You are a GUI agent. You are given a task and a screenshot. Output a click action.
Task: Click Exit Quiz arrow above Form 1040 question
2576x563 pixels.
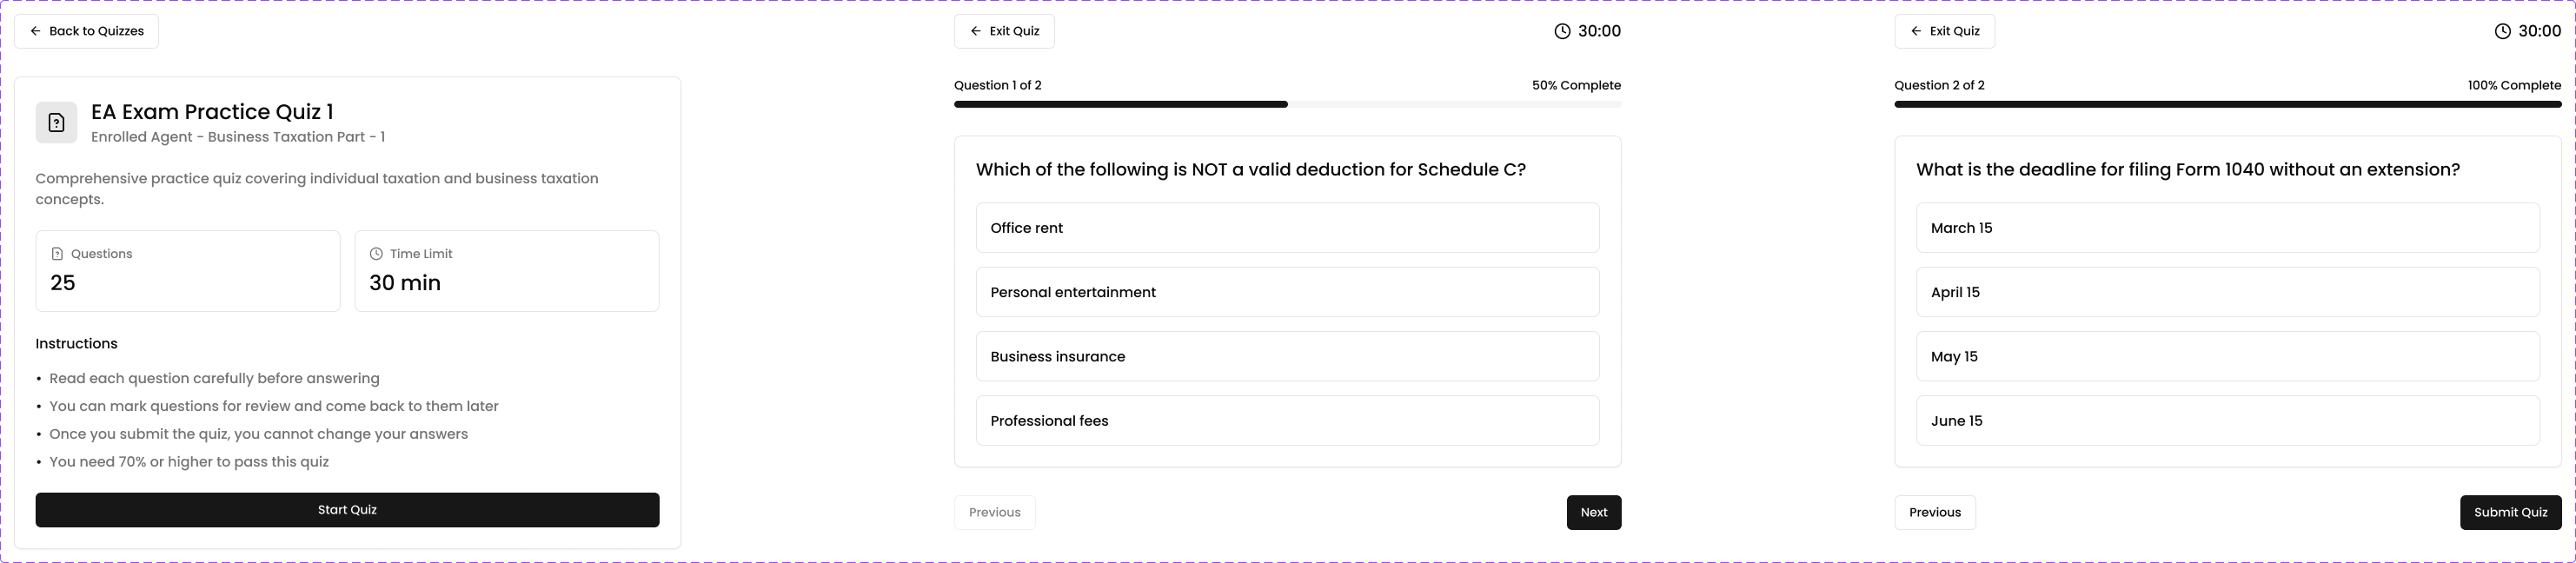tap(1916, 31)
